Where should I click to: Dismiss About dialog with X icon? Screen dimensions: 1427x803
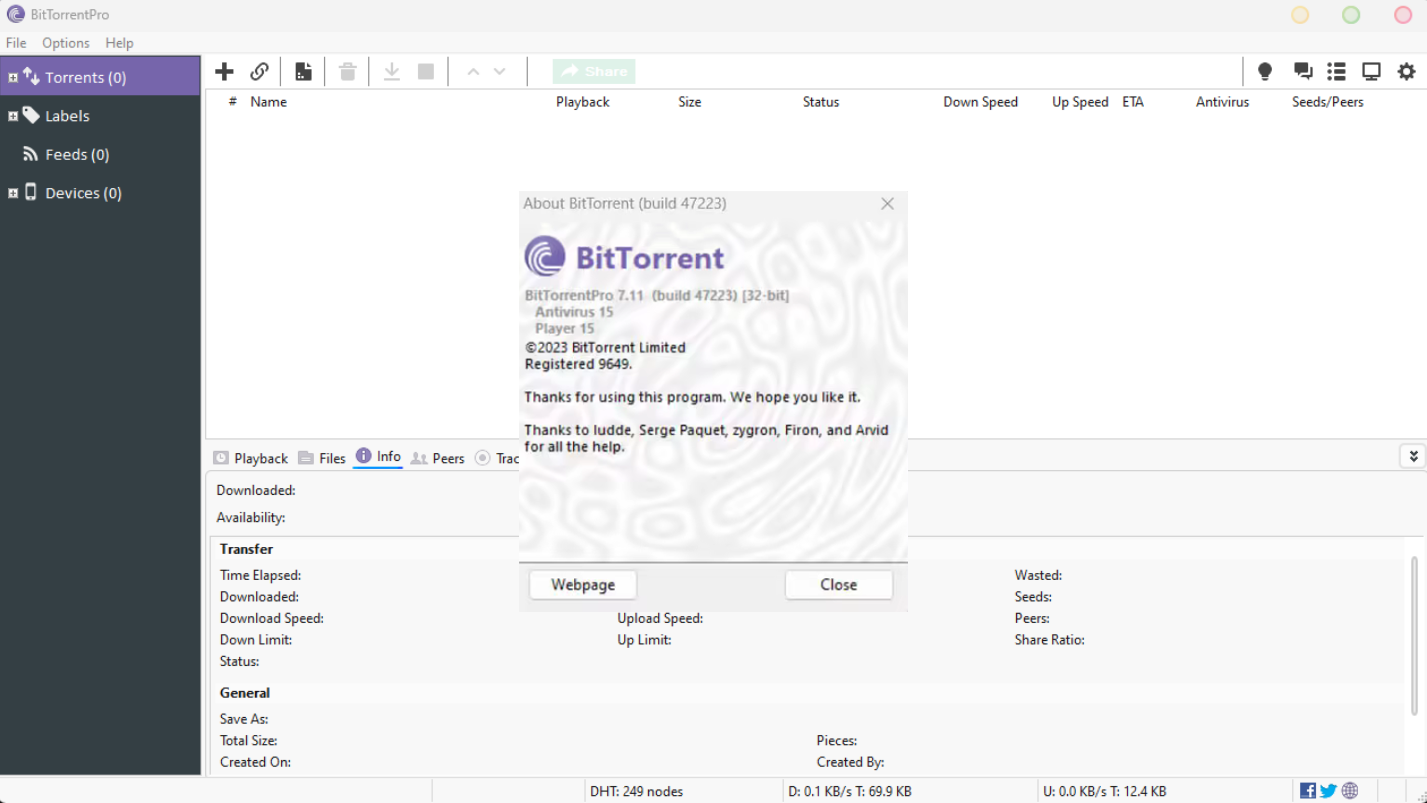(887, 203)
